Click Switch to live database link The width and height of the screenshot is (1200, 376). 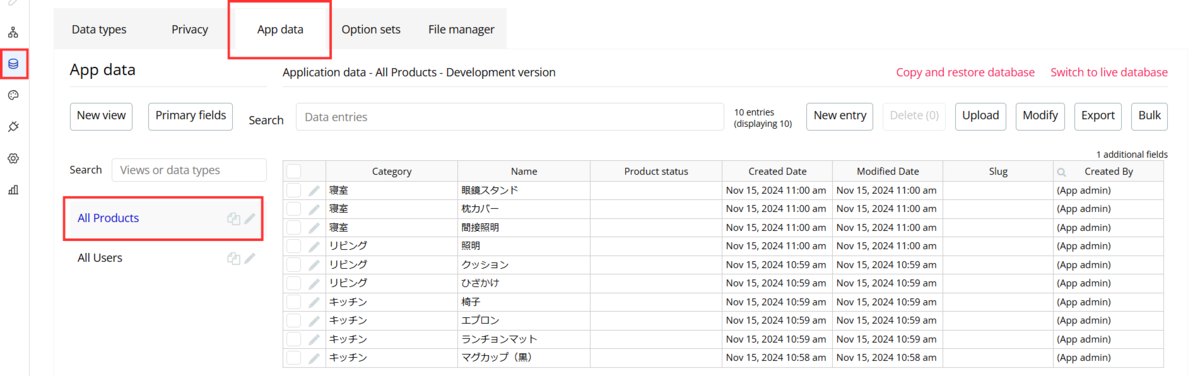(1109, 72)
